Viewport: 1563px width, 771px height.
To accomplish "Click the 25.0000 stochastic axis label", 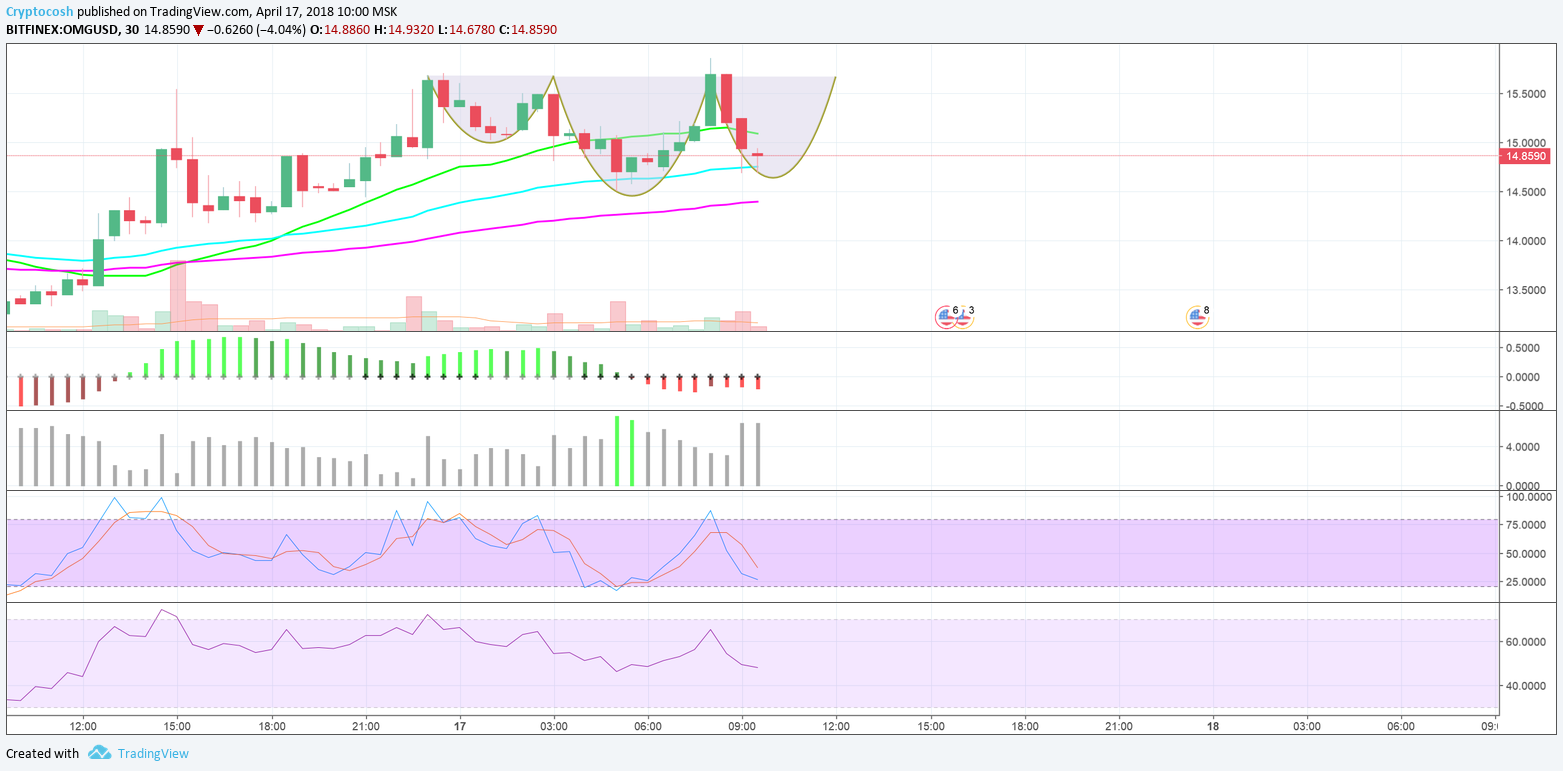I will 1525,582.
